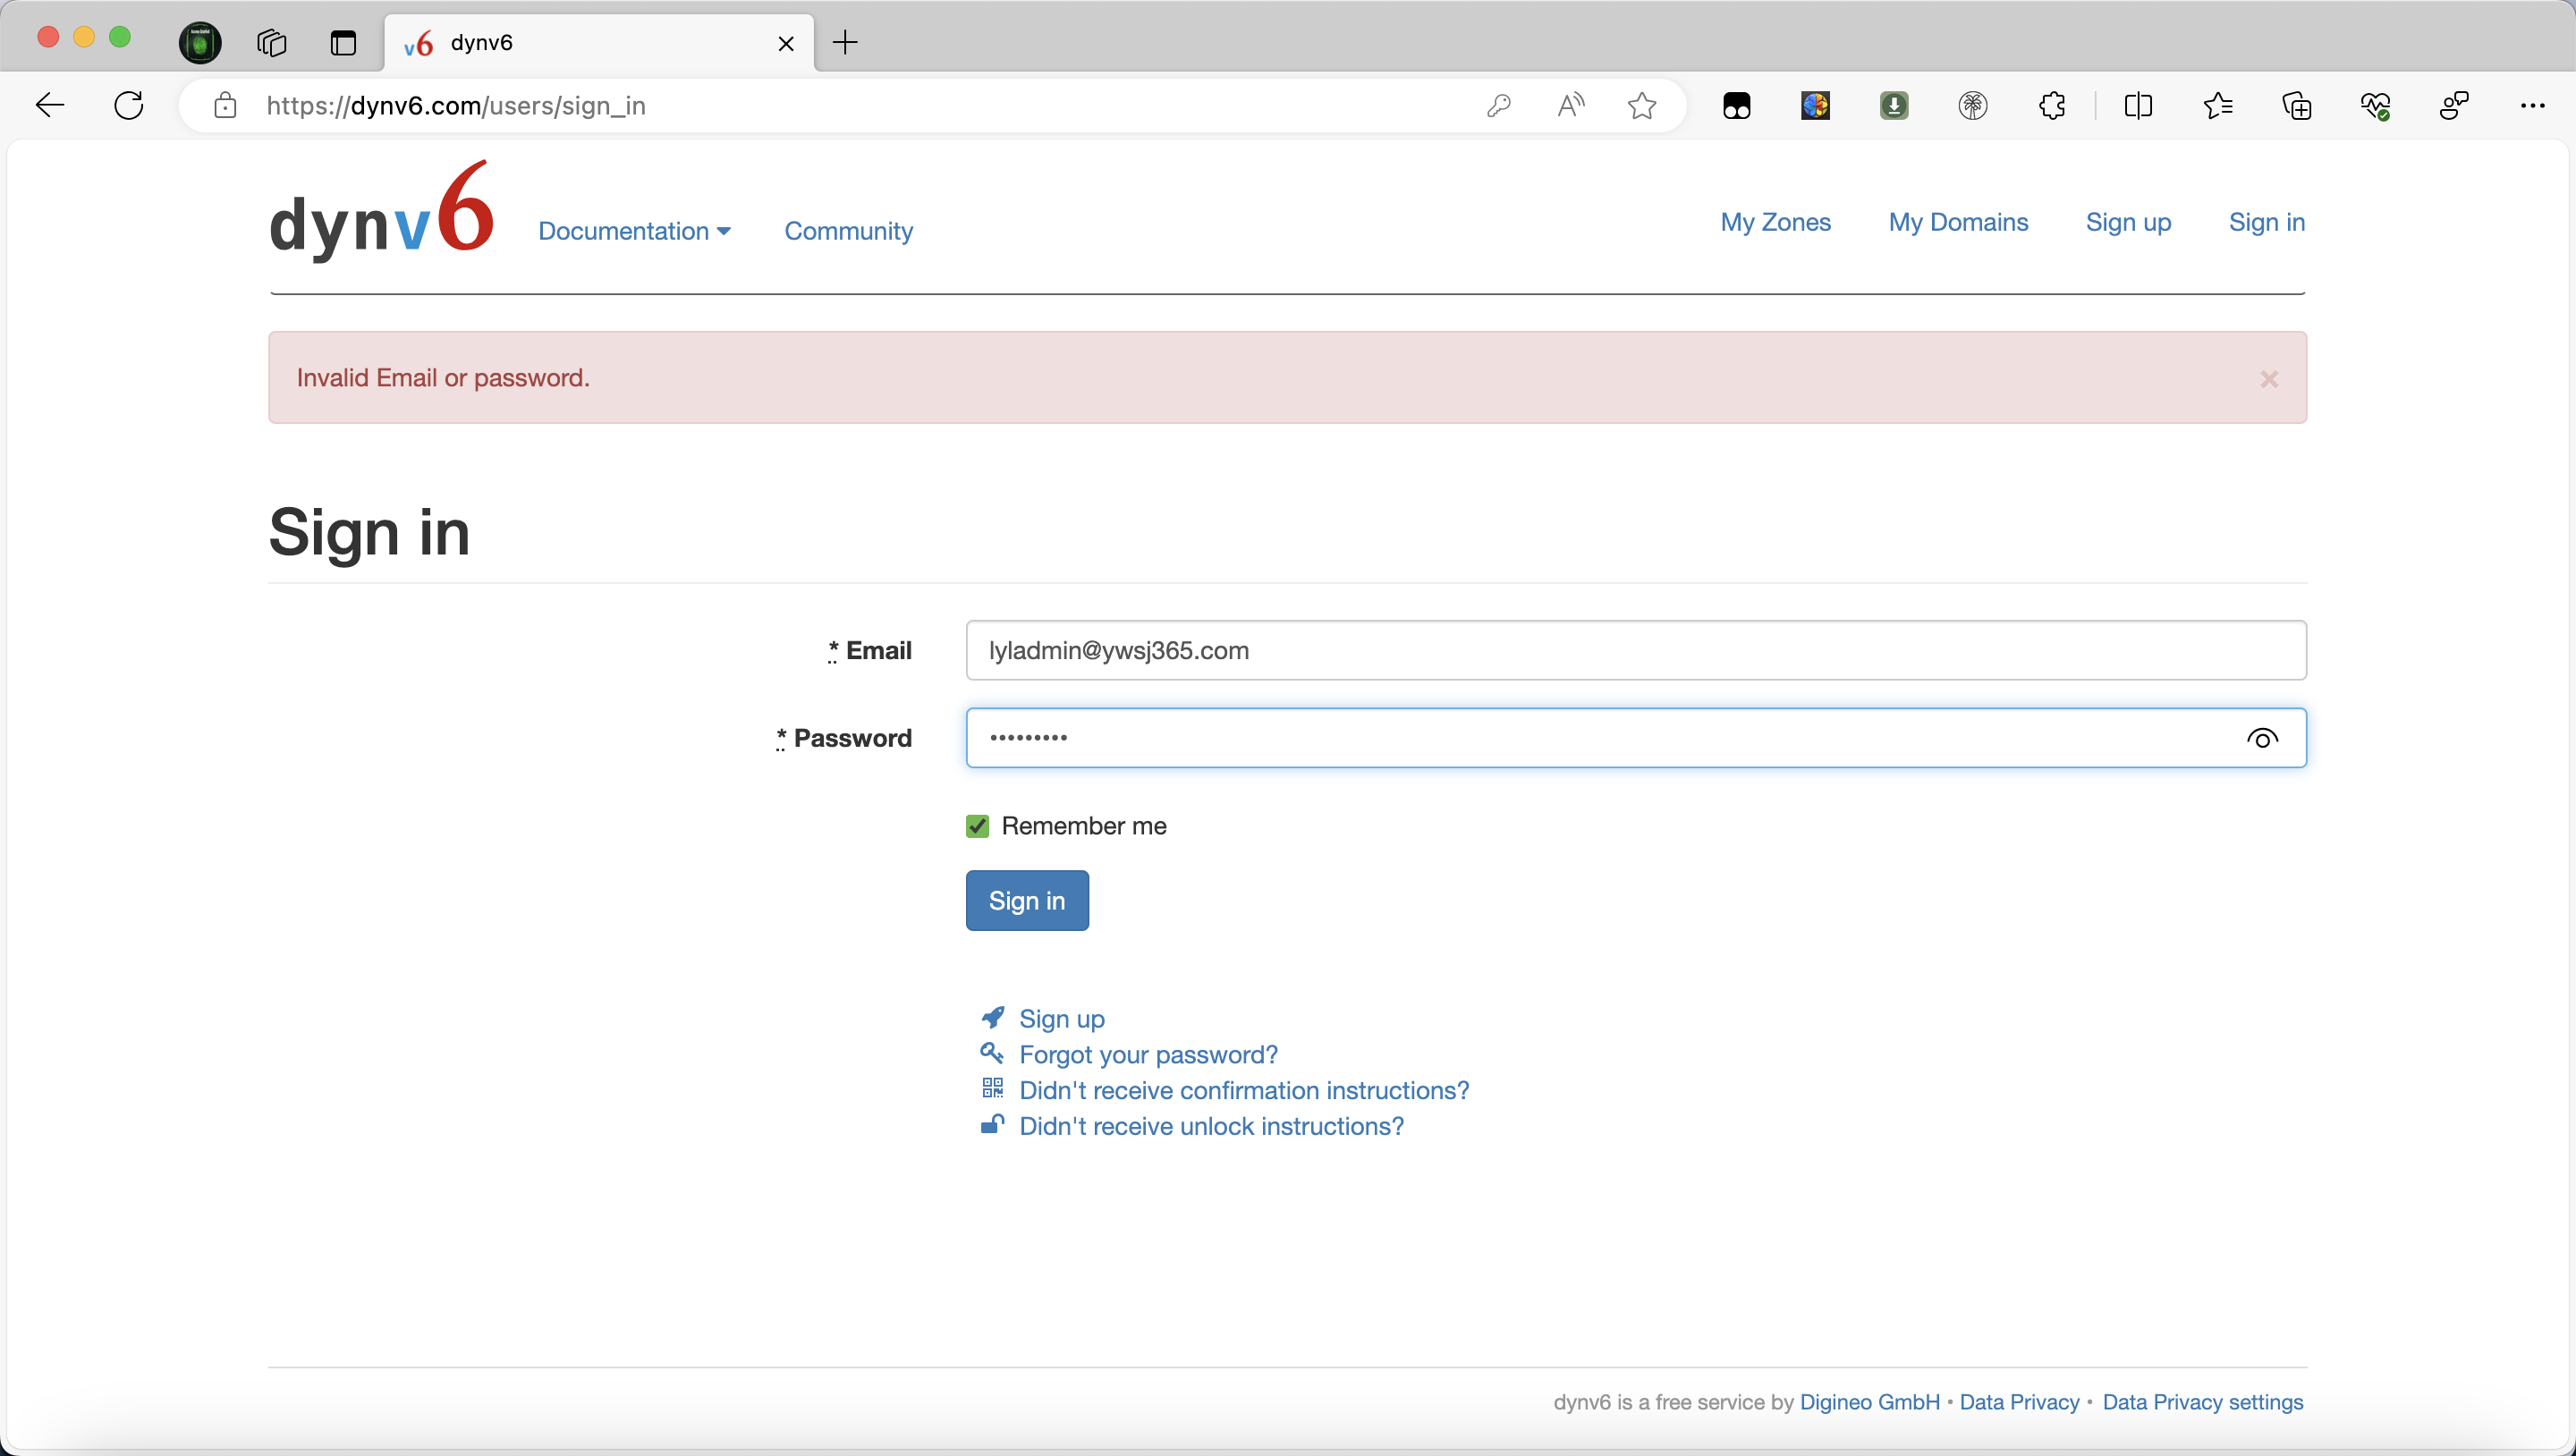Open Split screen icon in toolbar
This screenshot has width=2576, height=1456.
tap(2138, 105)
